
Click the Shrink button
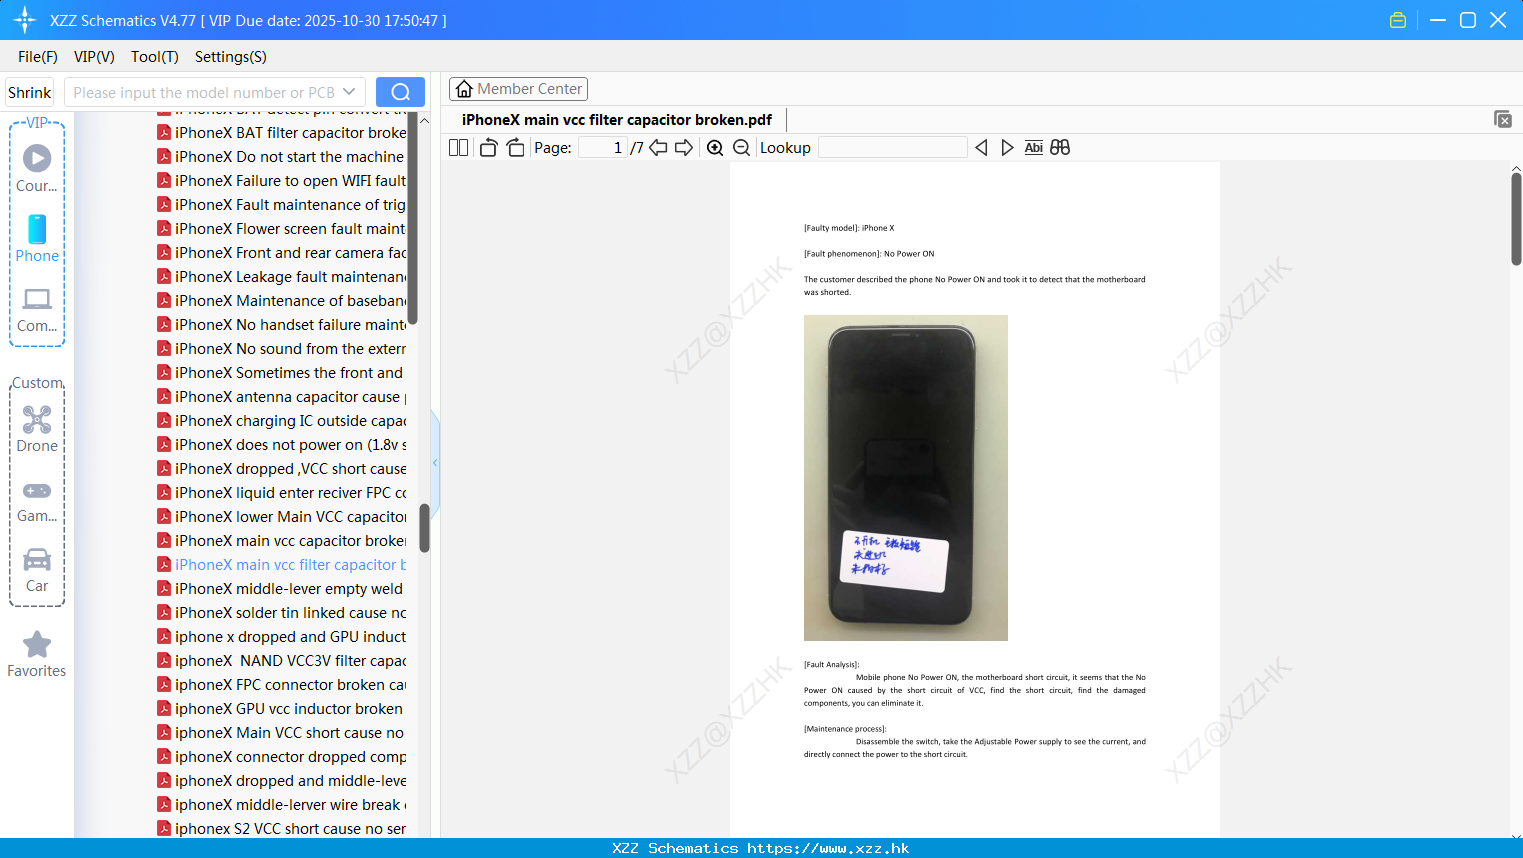30,92
